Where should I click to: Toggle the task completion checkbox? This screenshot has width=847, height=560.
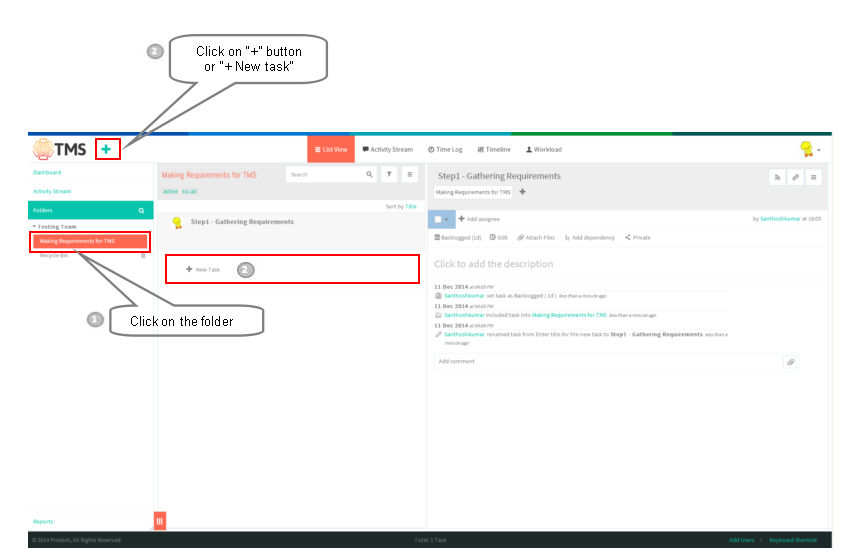[438, 219]
